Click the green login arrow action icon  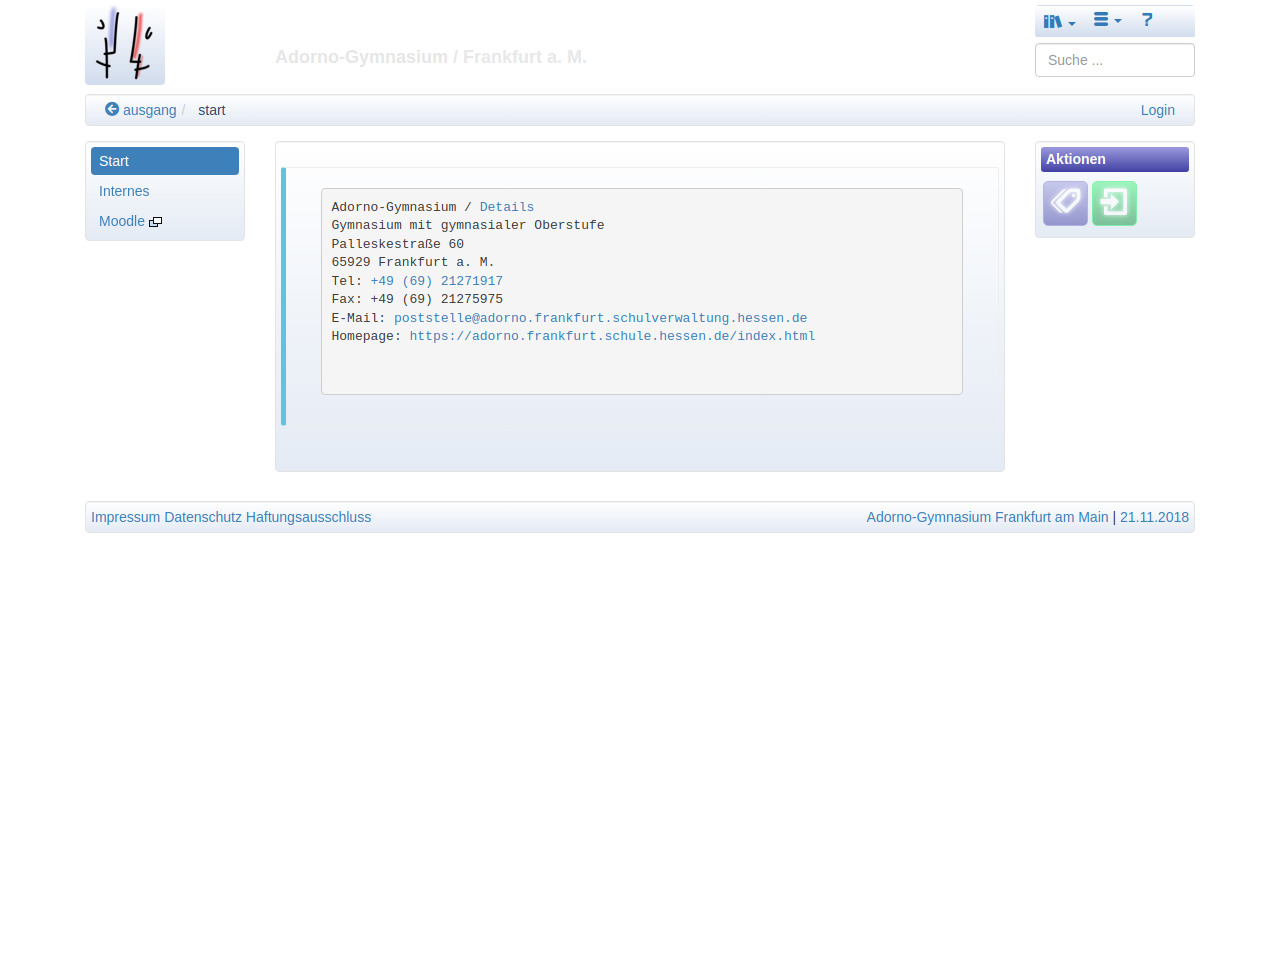click(1114, 203)
